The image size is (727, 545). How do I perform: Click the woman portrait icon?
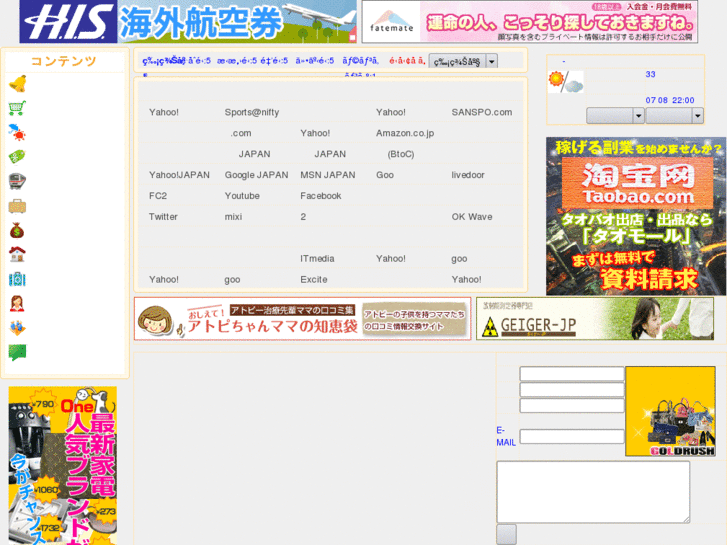pyautogui.click(x=18, y=303)
